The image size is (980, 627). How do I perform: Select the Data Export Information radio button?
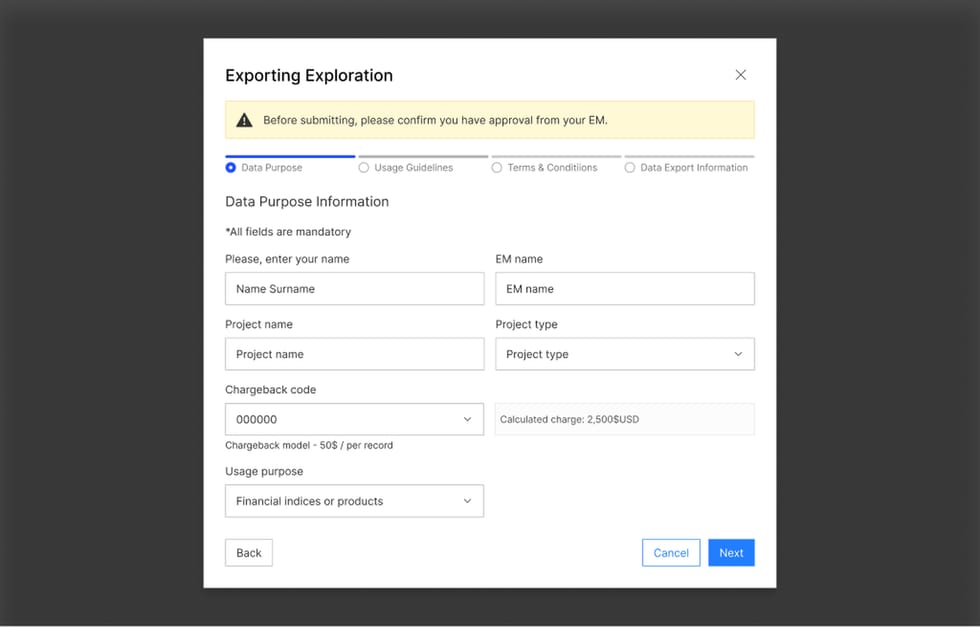point(629,168)
